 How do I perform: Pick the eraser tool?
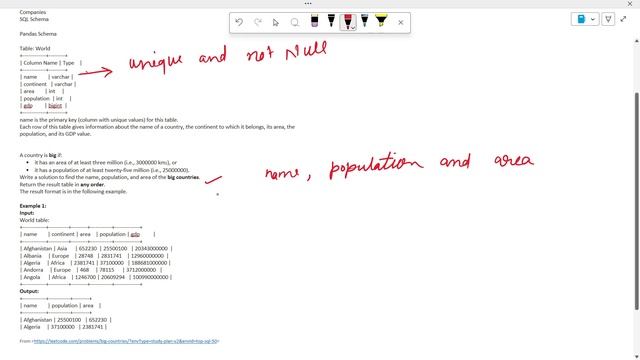click(x=314, y=21)
